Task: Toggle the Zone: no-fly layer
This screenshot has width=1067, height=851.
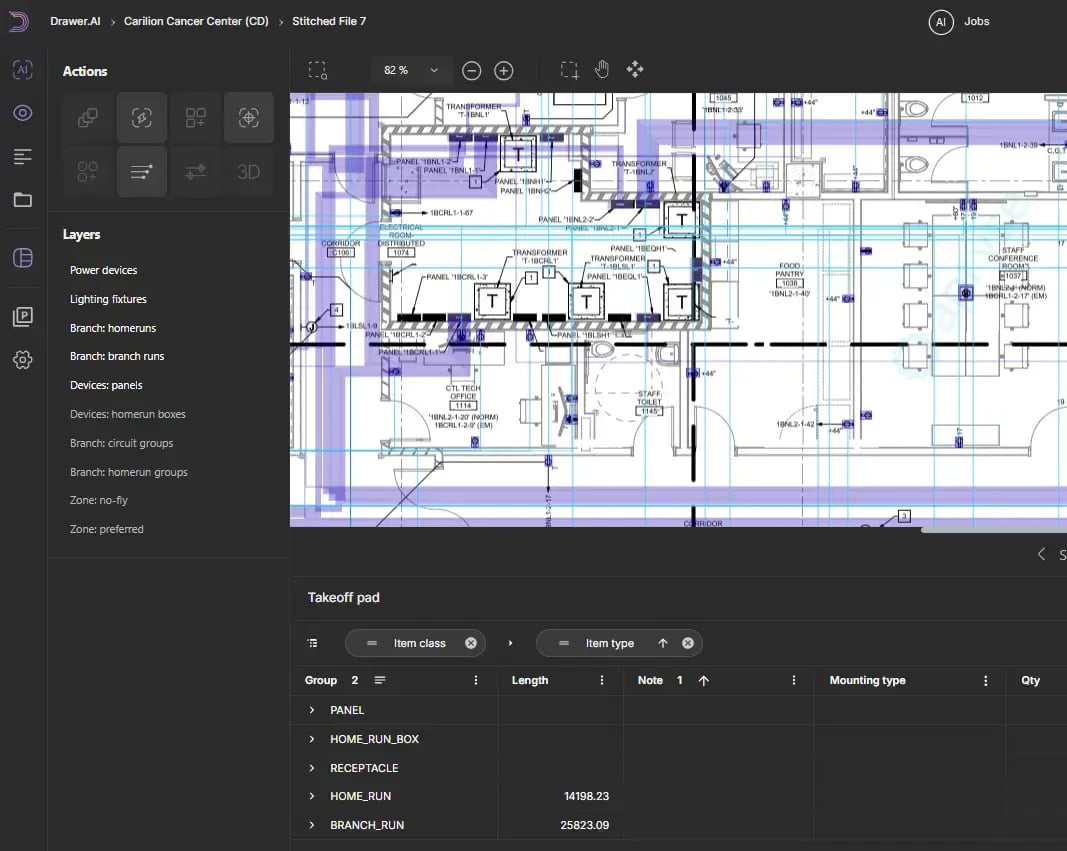Action: tap(99, 500)
